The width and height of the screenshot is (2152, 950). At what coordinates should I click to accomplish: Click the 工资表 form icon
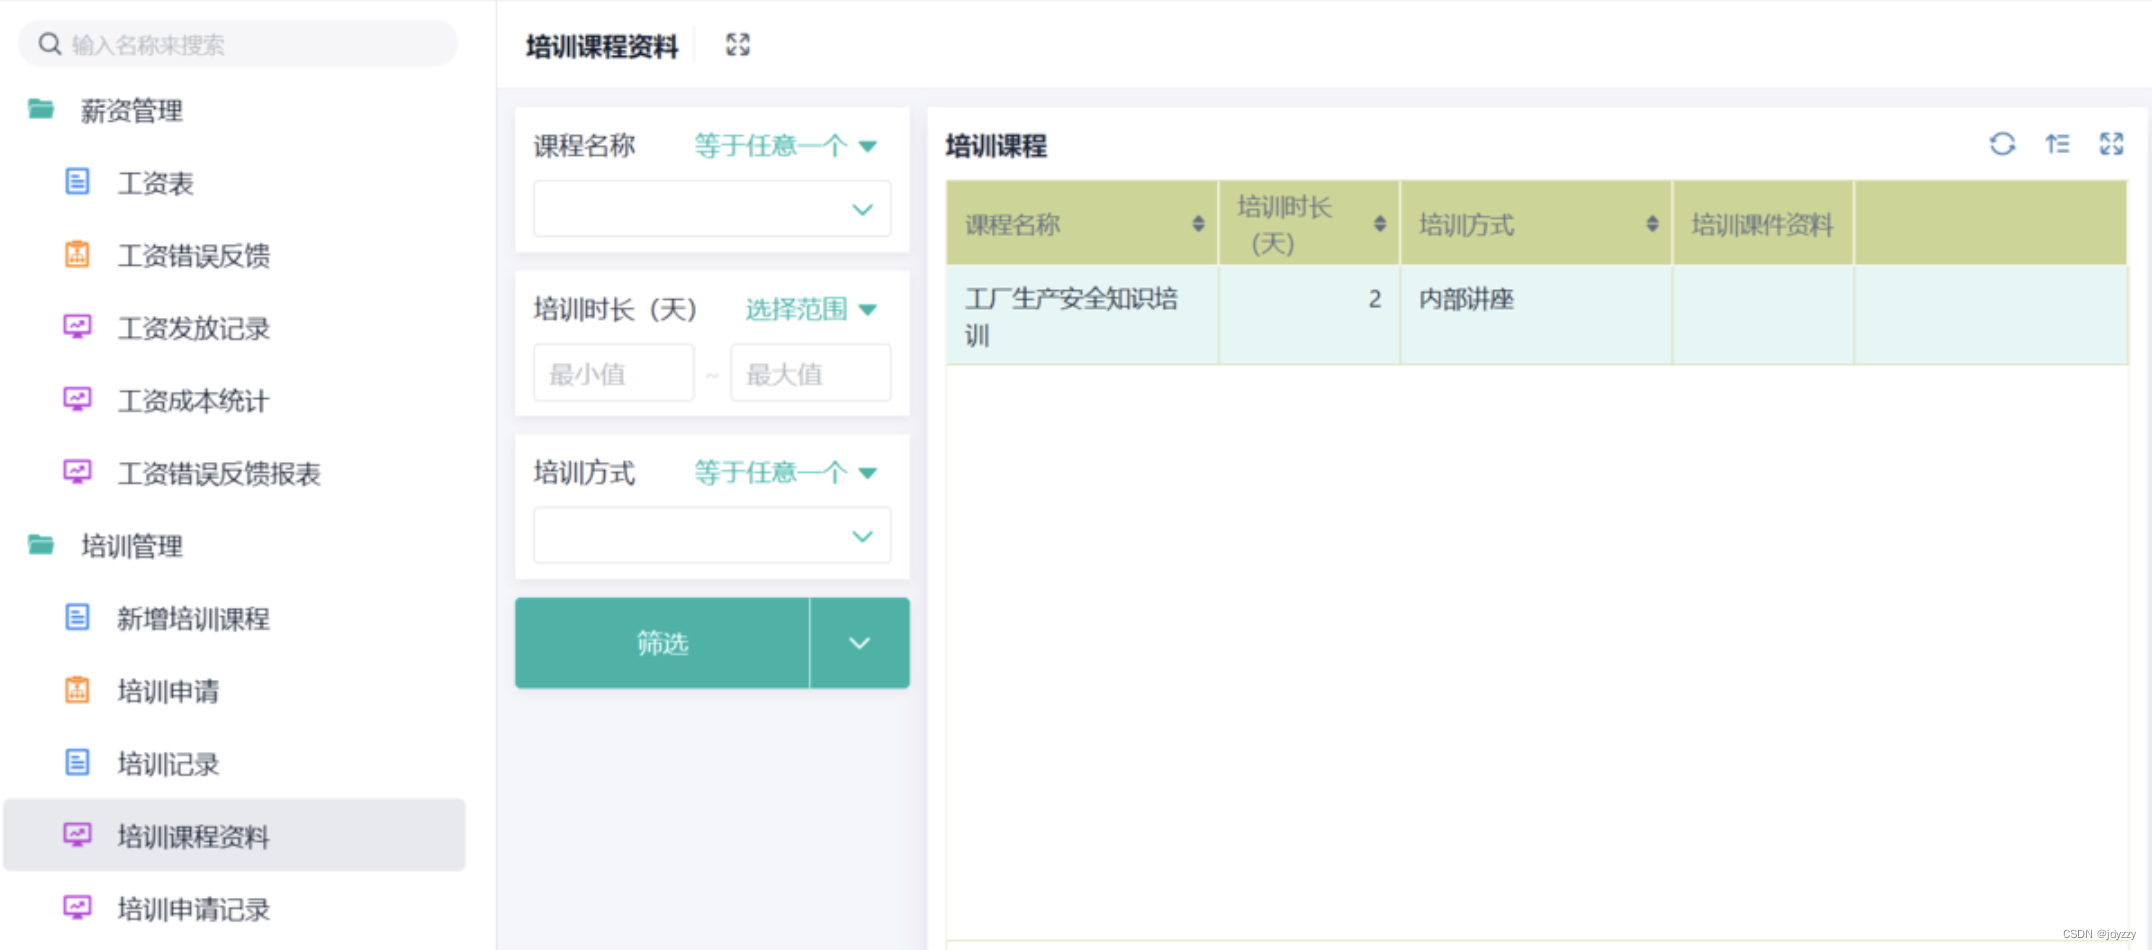click(78, 182)
